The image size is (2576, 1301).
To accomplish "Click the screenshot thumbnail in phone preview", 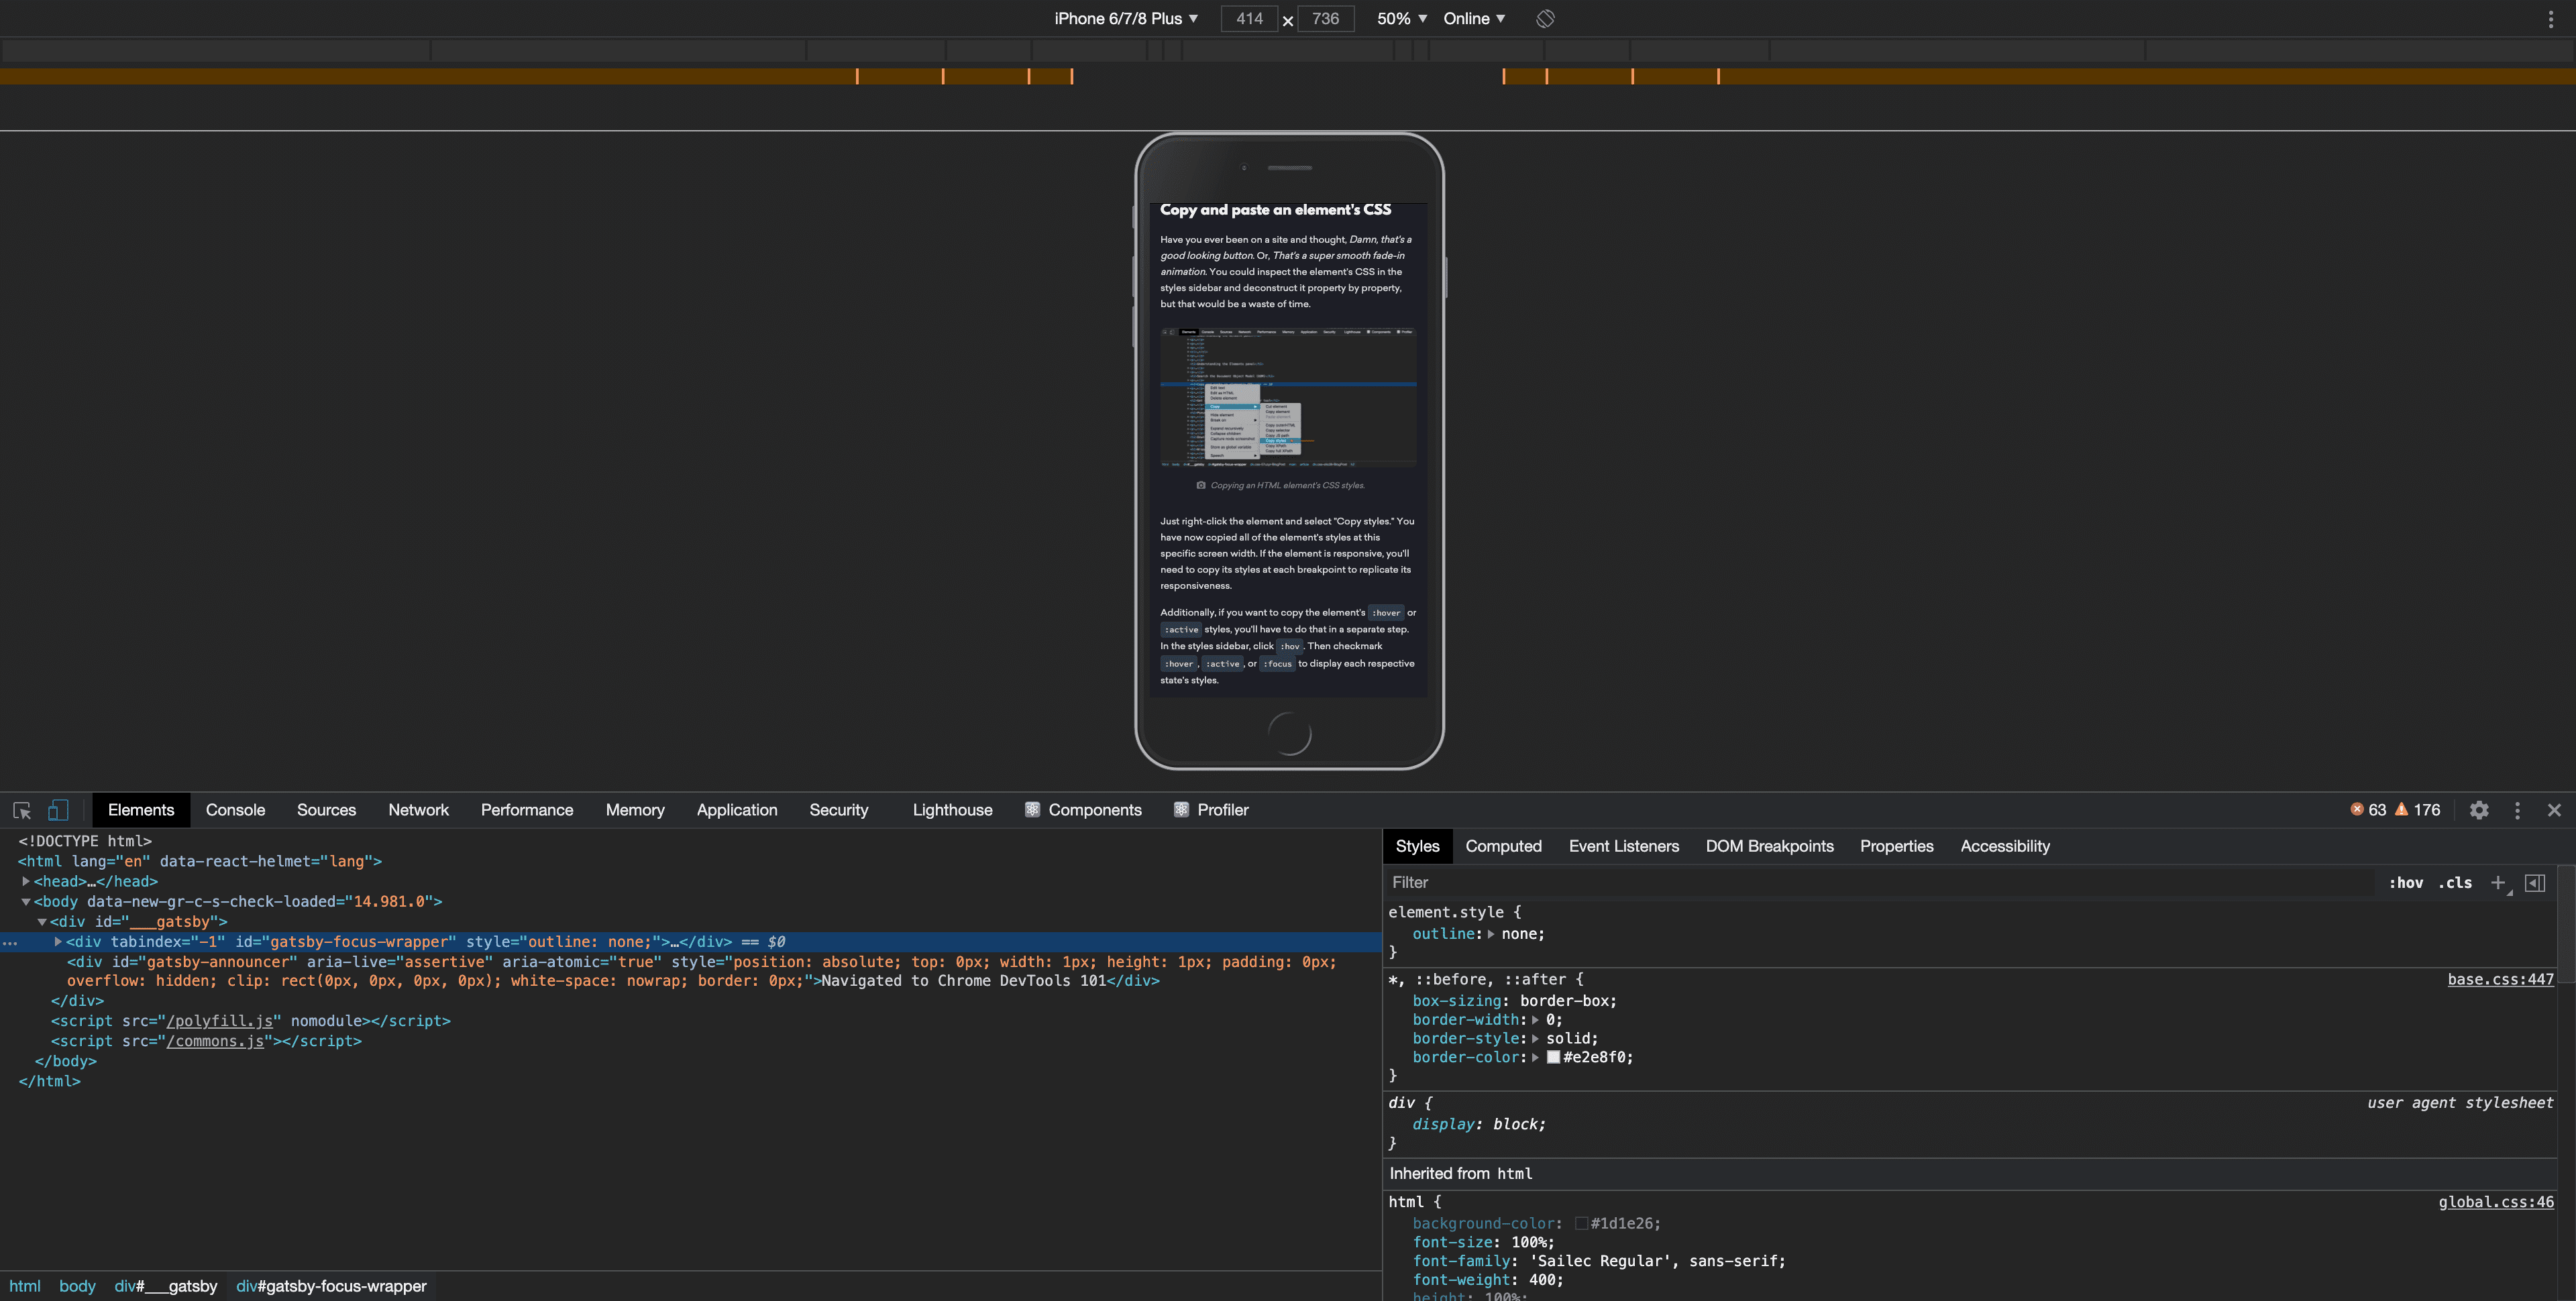I will [x=1288, y=397].
